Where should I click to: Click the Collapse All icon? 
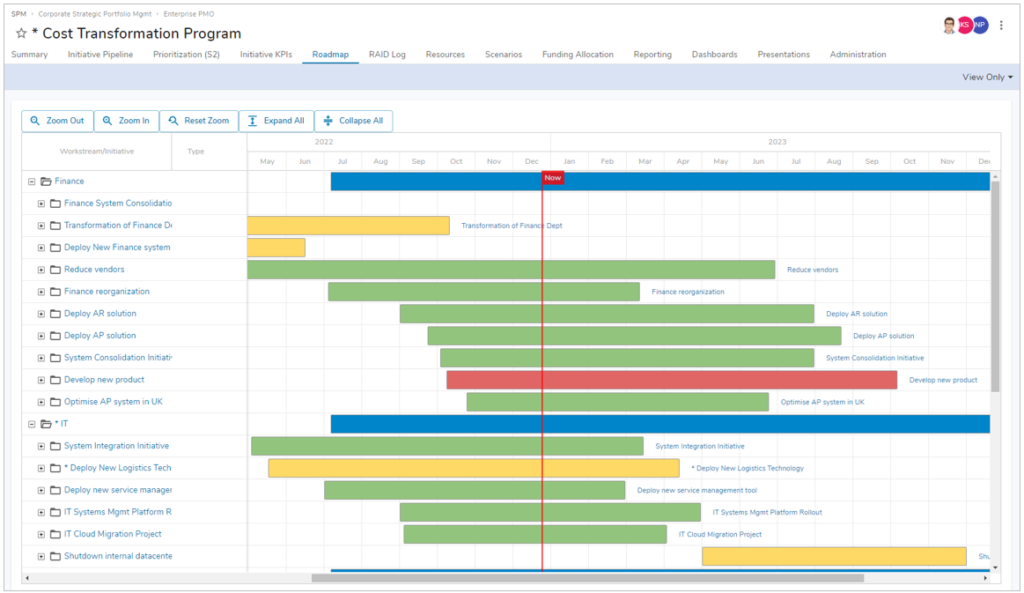(330, 120)
